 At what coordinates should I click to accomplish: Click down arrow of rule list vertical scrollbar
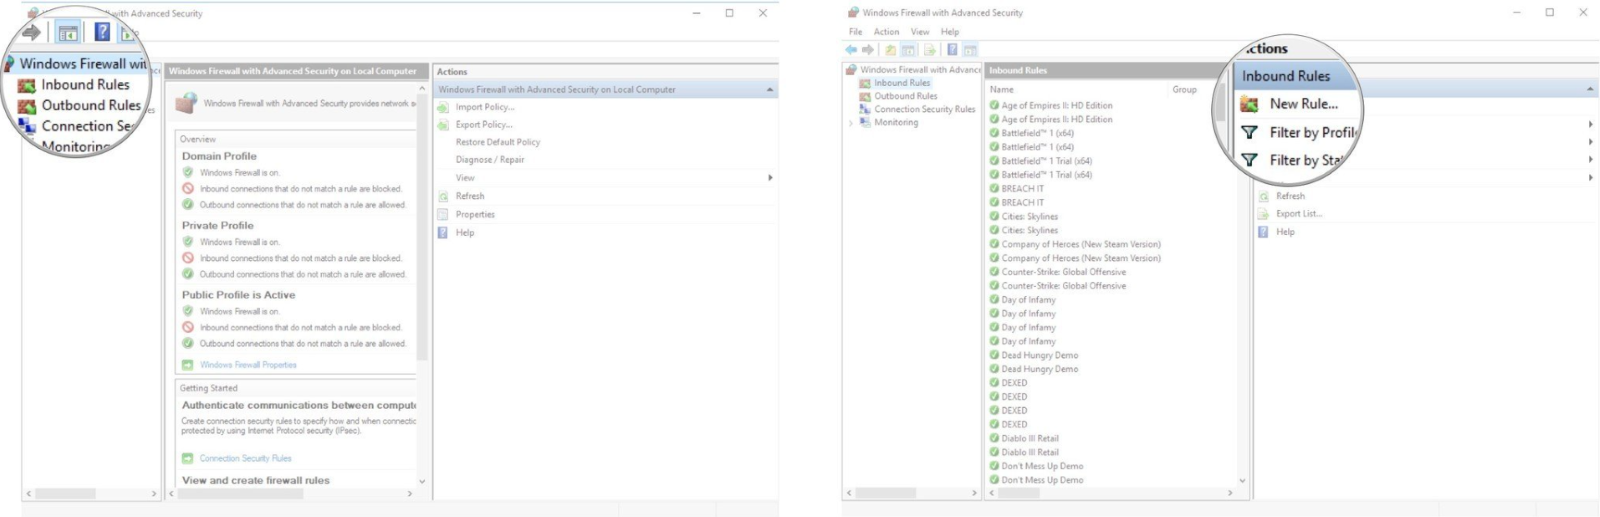point(1243,481)
